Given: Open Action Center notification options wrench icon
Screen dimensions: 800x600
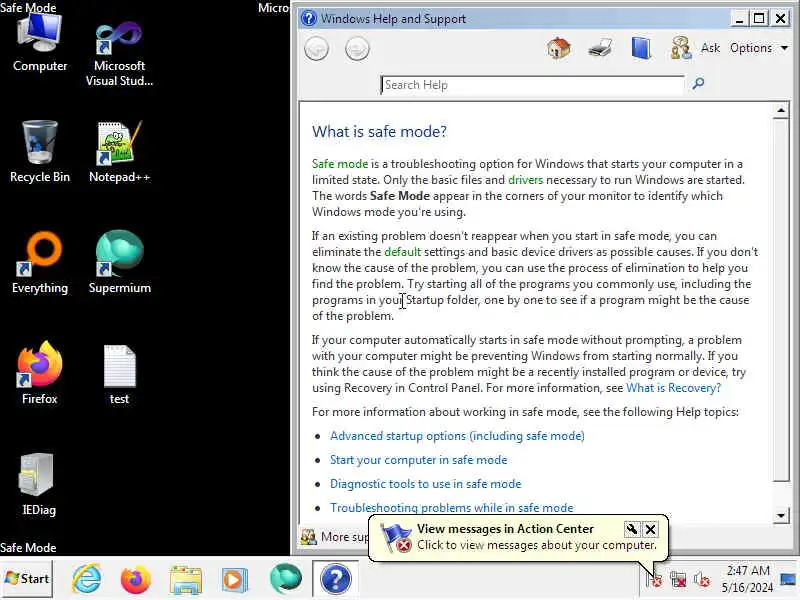Looking at the screenshot, I should click(632, 529).
